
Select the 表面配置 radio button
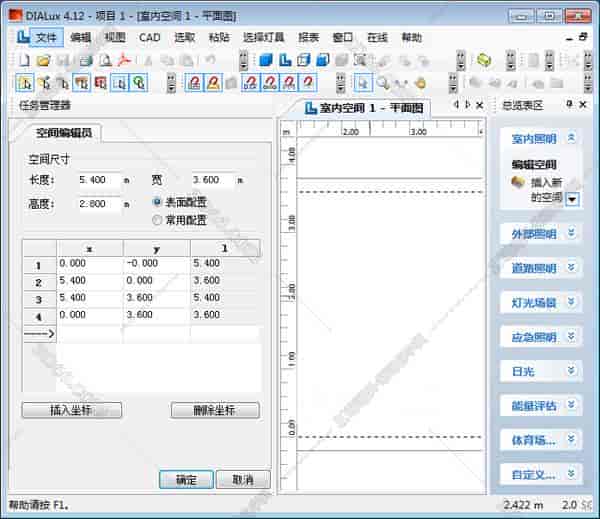[x=156, y=202]
